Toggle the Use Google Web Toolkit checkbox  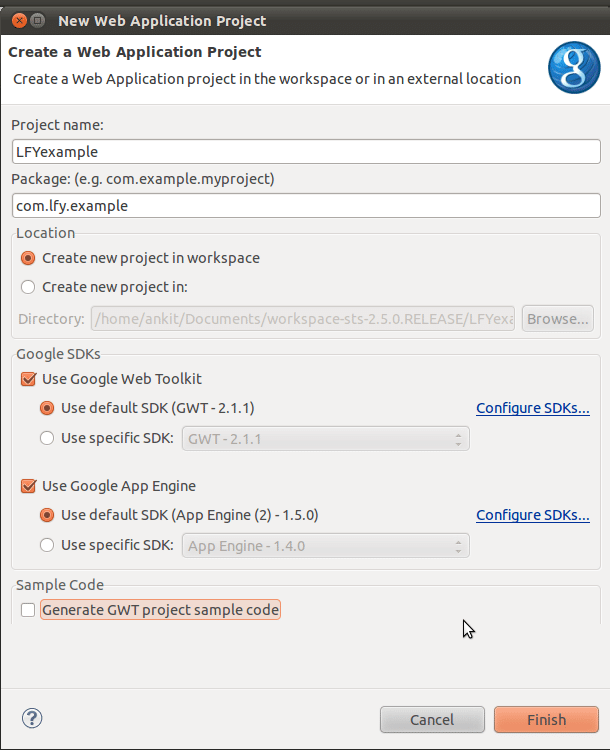pyautogui.click(x=28, y=379)
